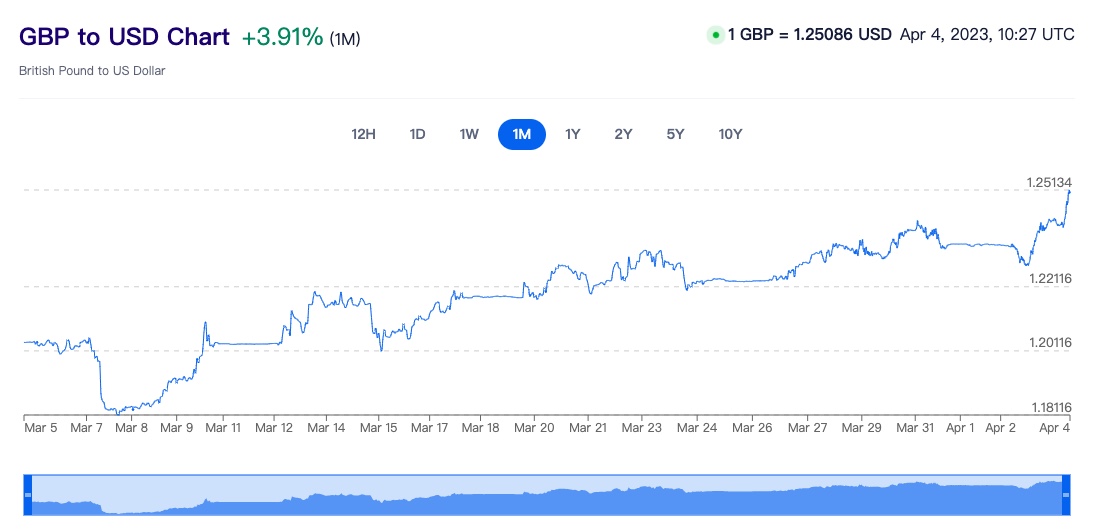Image resolution: width=1099 pixels, height=530 pixels.
Task: Open the 10Y chart range
Action: tap(730, 134)
